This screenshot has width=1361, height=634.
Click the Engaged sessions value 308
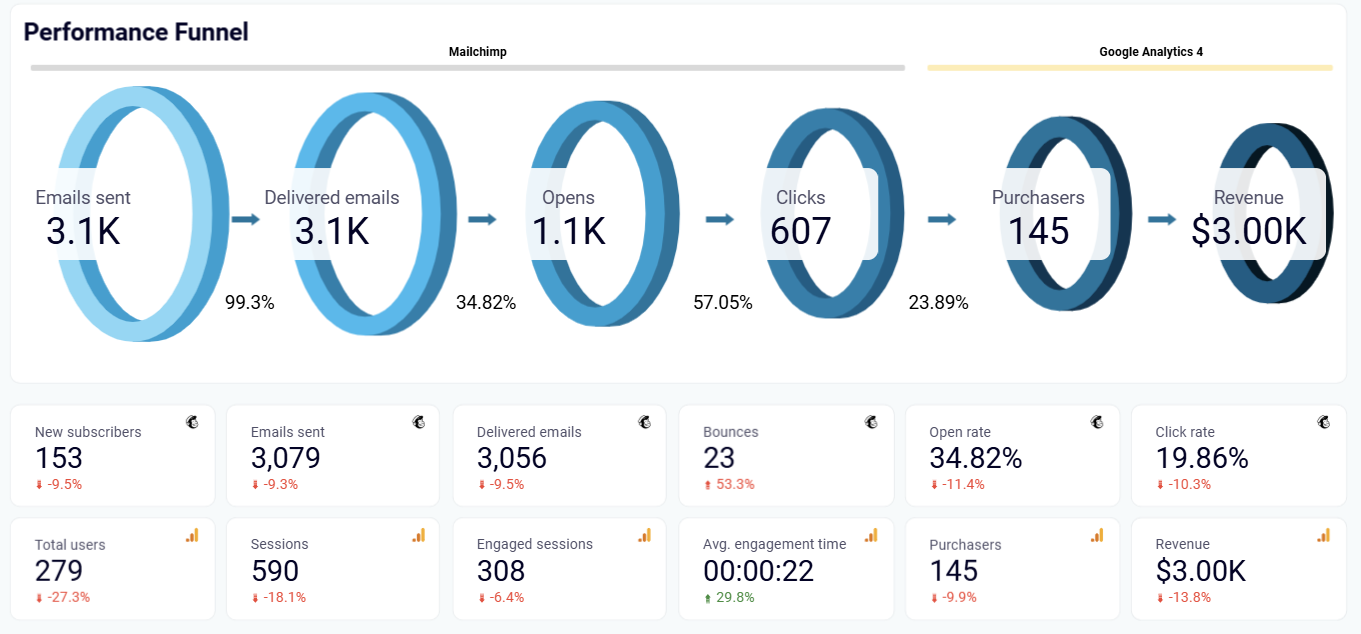[x=501, y=571]
